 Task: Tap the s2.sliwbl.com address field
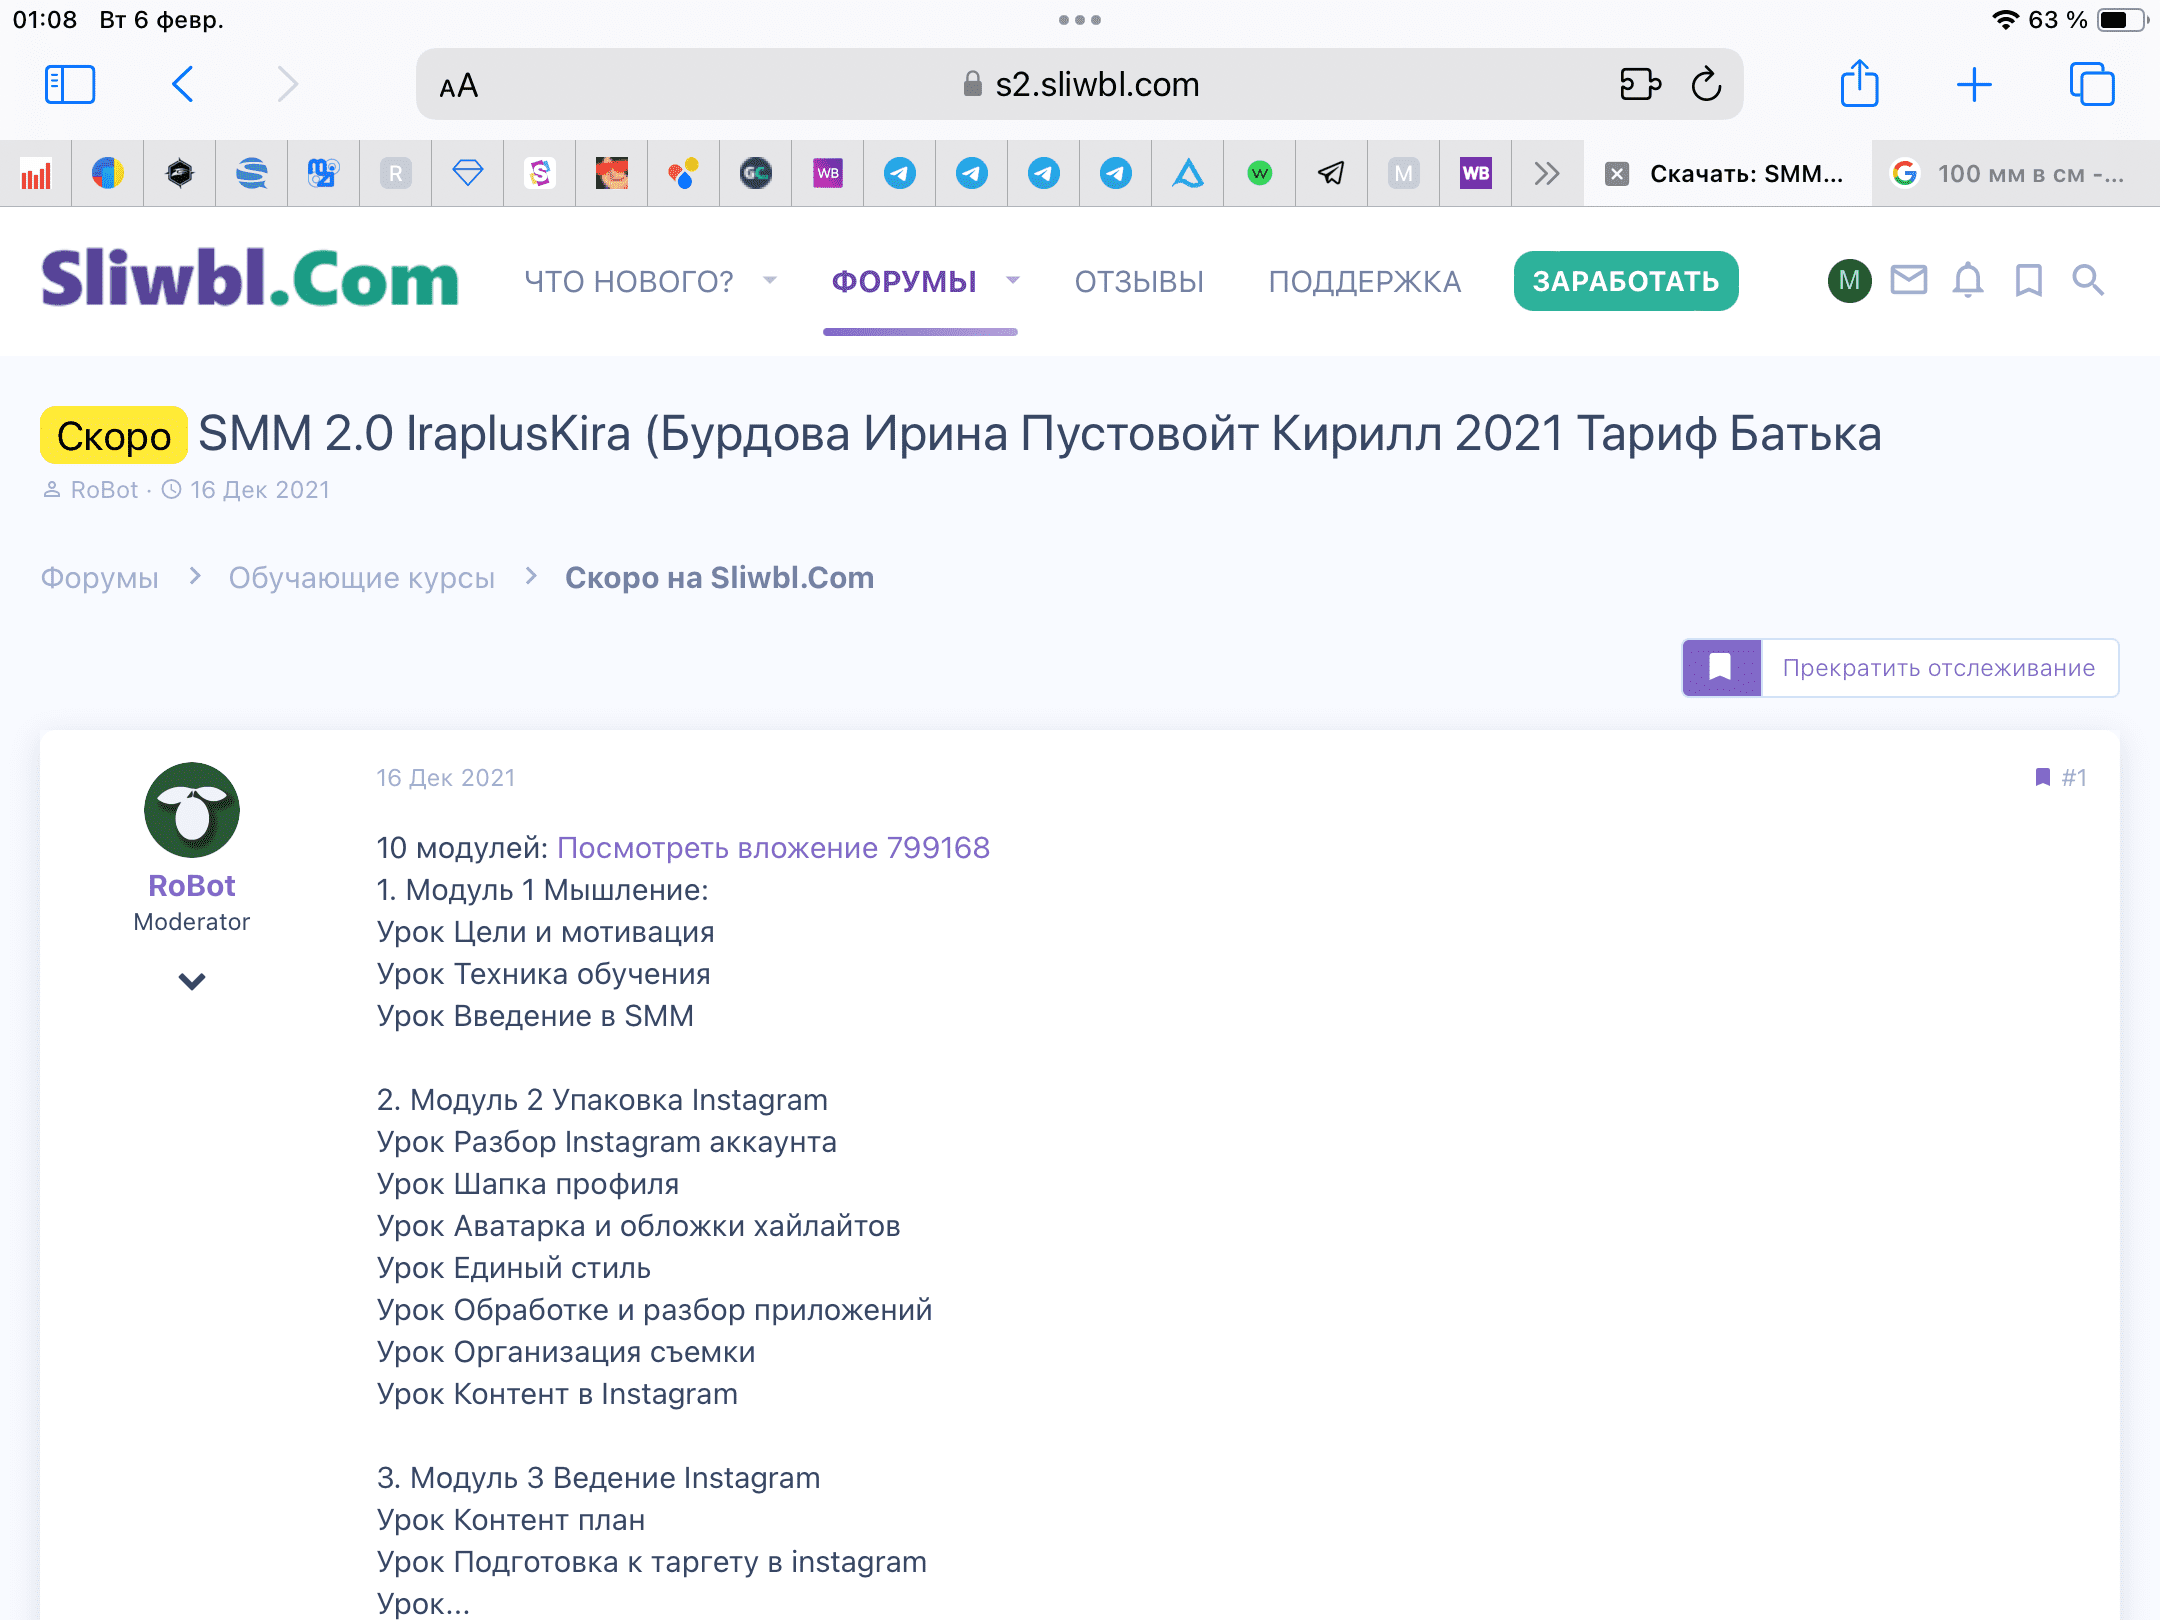coord(1080,85)
